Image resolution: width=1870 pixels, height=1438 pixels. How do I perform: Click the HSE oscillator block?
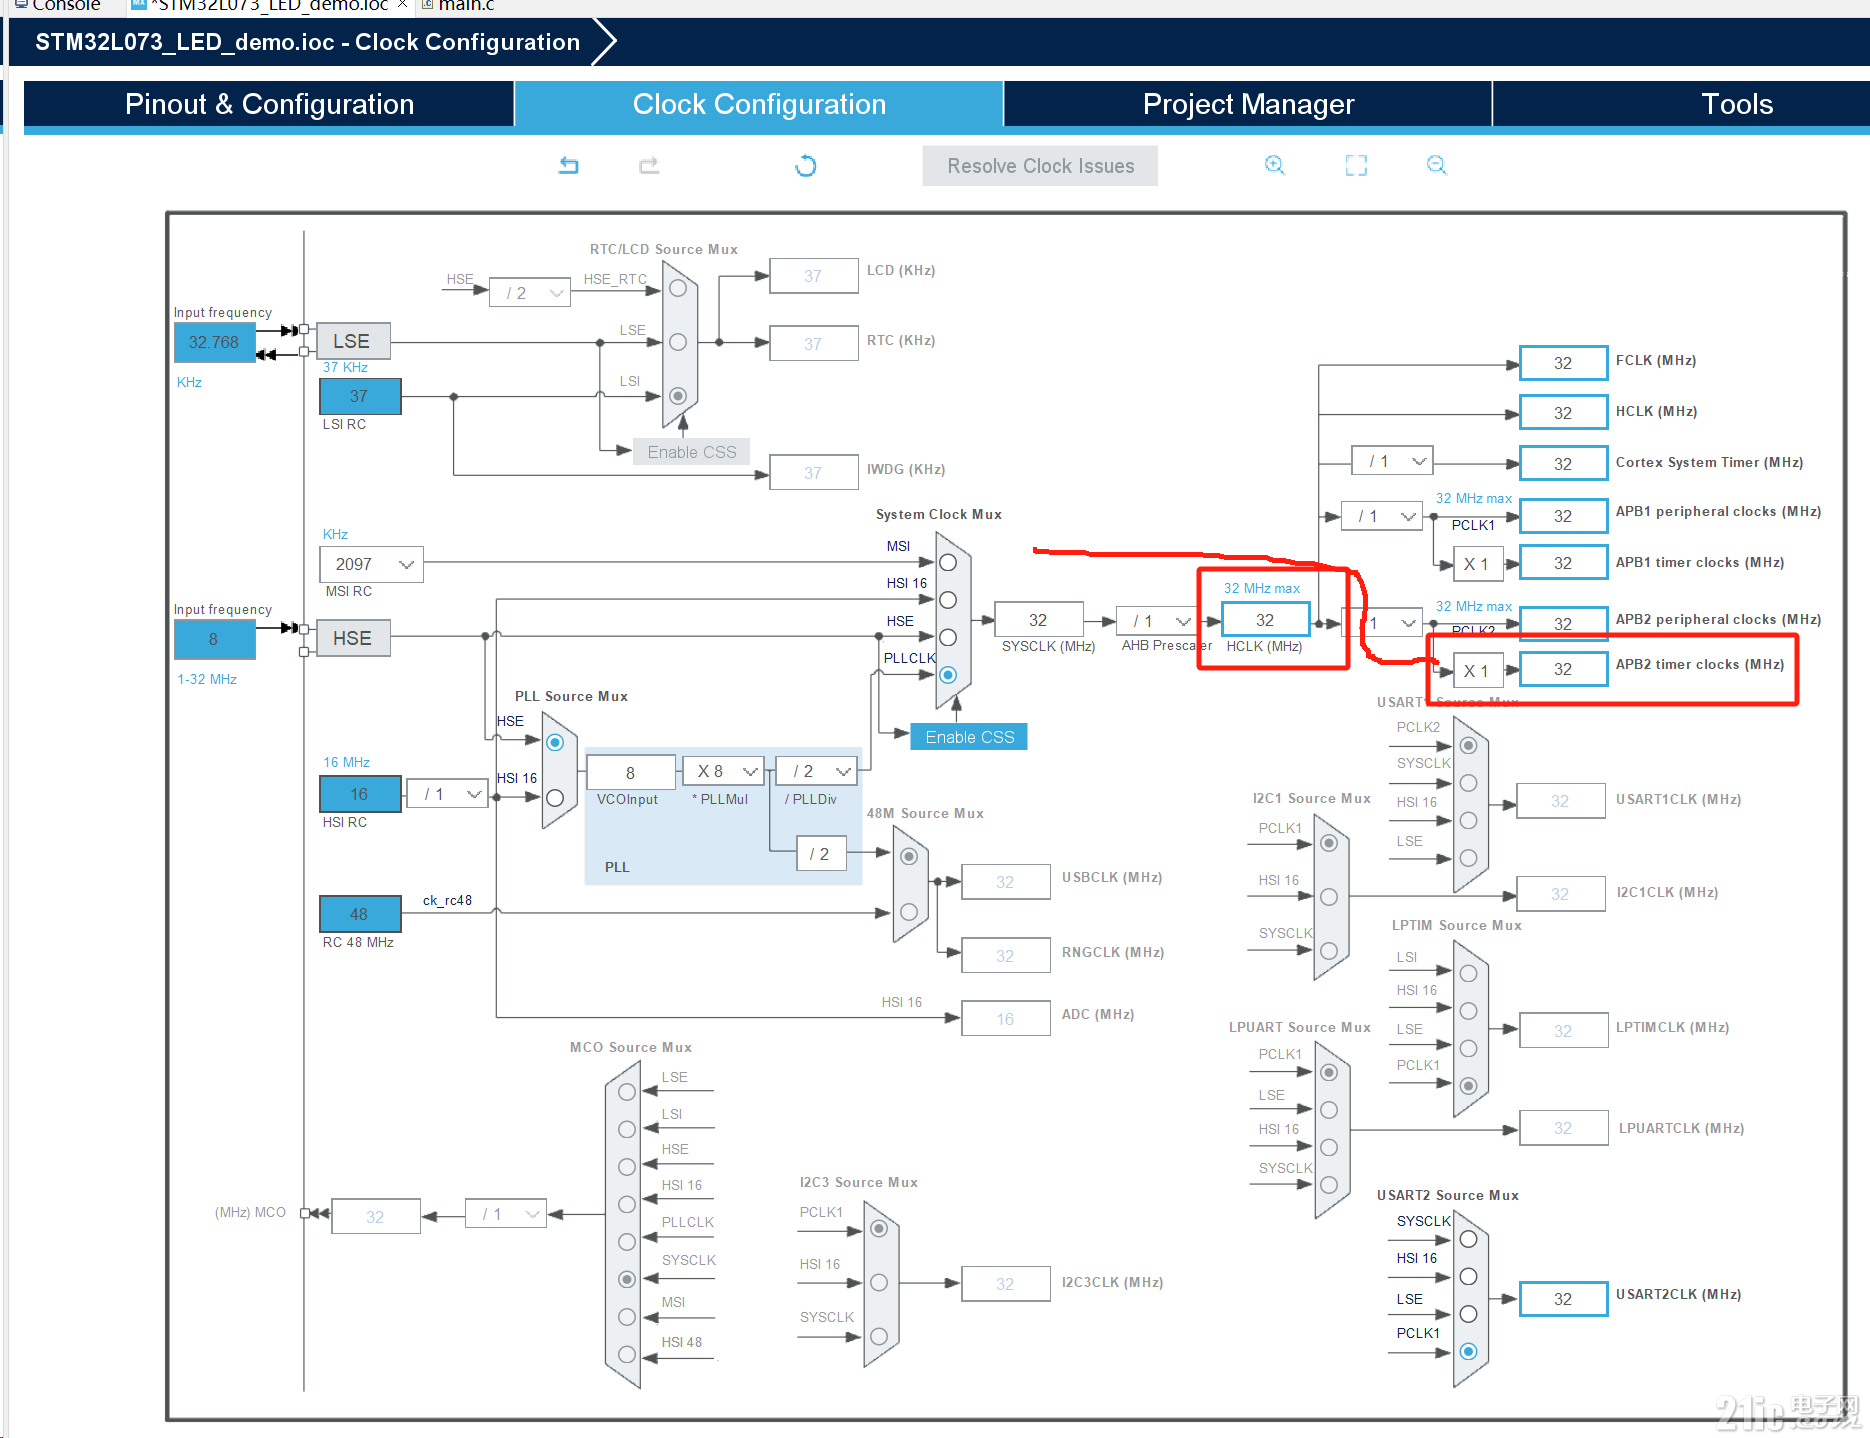coord(353,638)
